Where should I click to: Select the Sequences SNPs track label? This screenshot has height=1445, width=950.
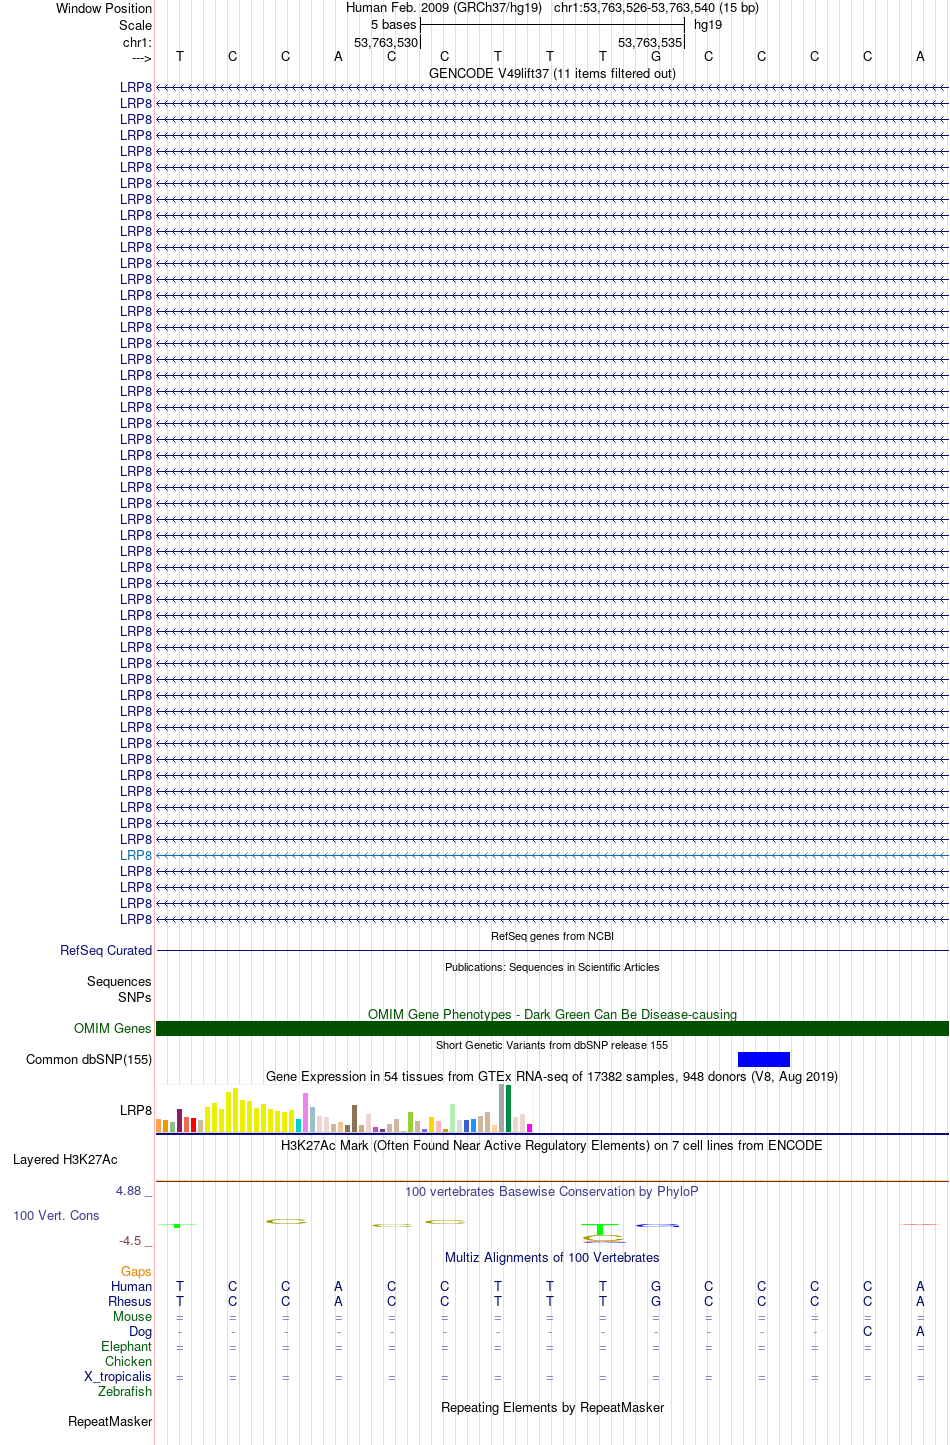[x=119, y=989]
